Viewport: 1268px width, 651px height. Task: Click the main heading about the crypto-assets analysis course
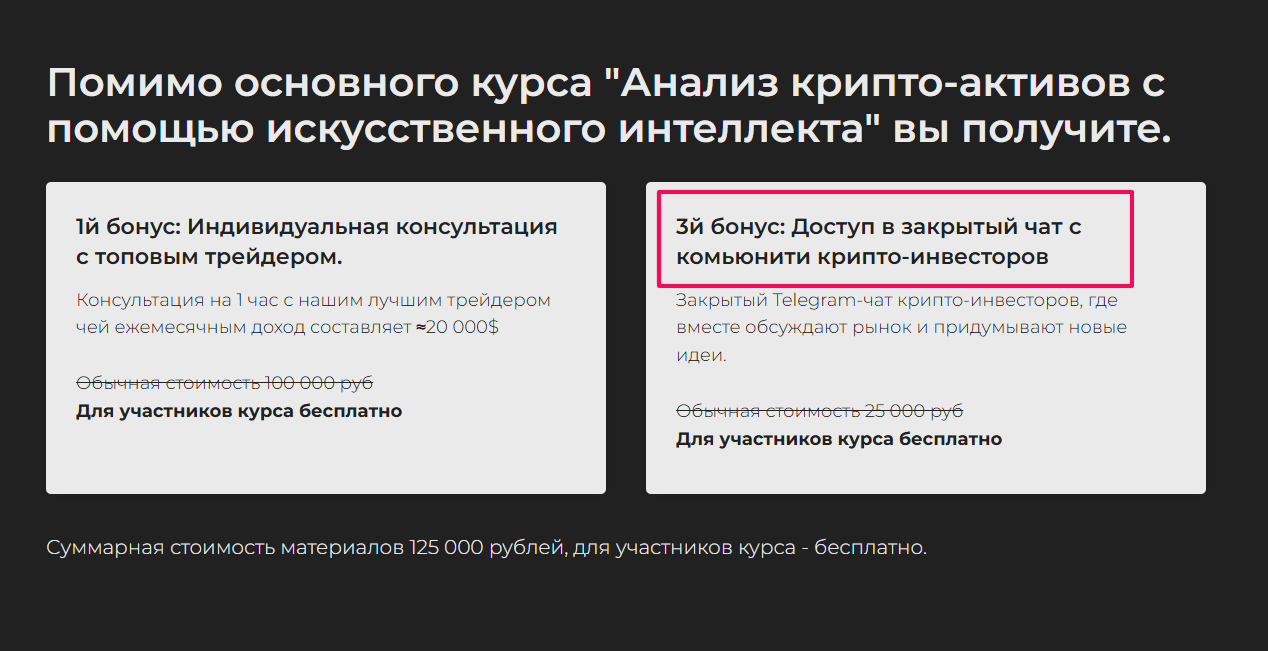(609, 107)
